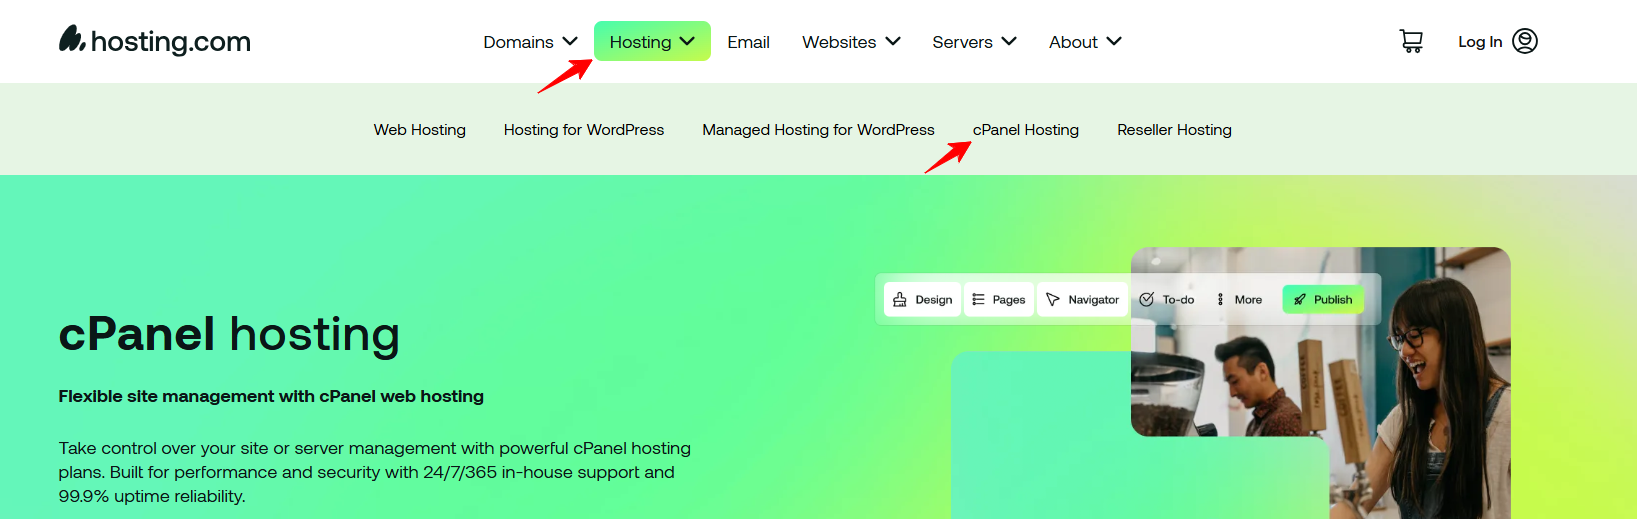
Task: Open the About menu
Action: coord(1085,42)
